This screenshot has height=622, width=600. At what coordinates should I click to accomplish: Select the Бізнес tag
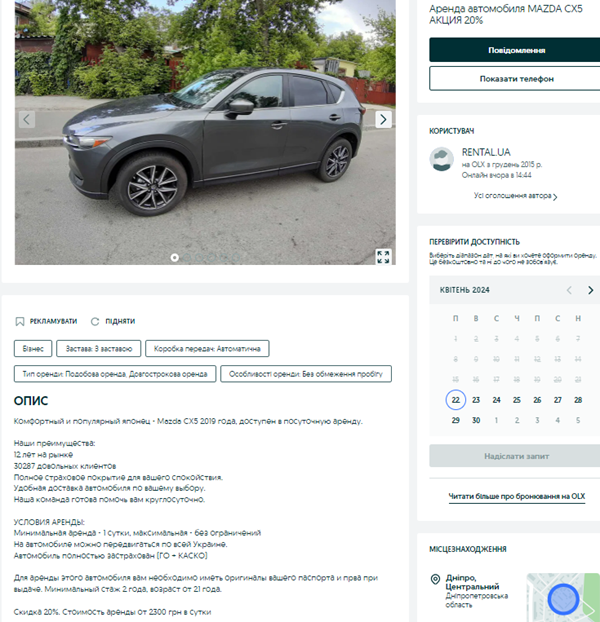[x=33, y=349]
